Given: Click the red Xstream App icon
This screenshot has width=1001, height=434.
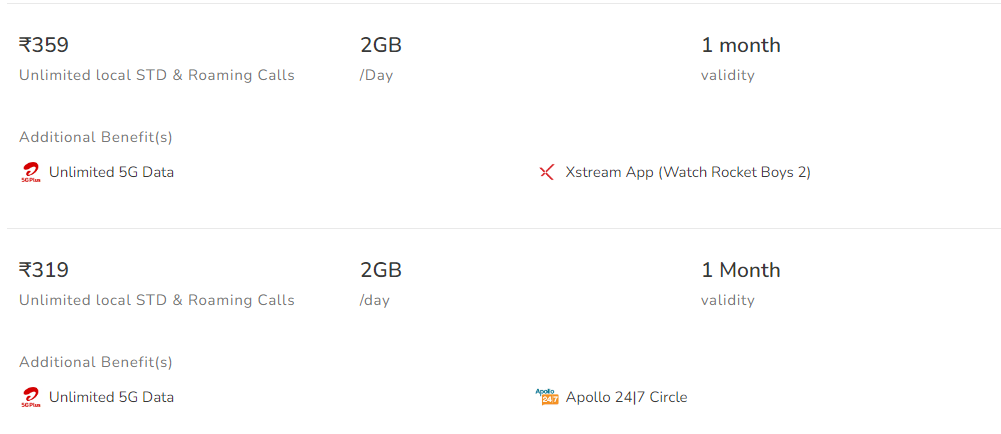Looking at the screenshot, I should tap(546, 173).
